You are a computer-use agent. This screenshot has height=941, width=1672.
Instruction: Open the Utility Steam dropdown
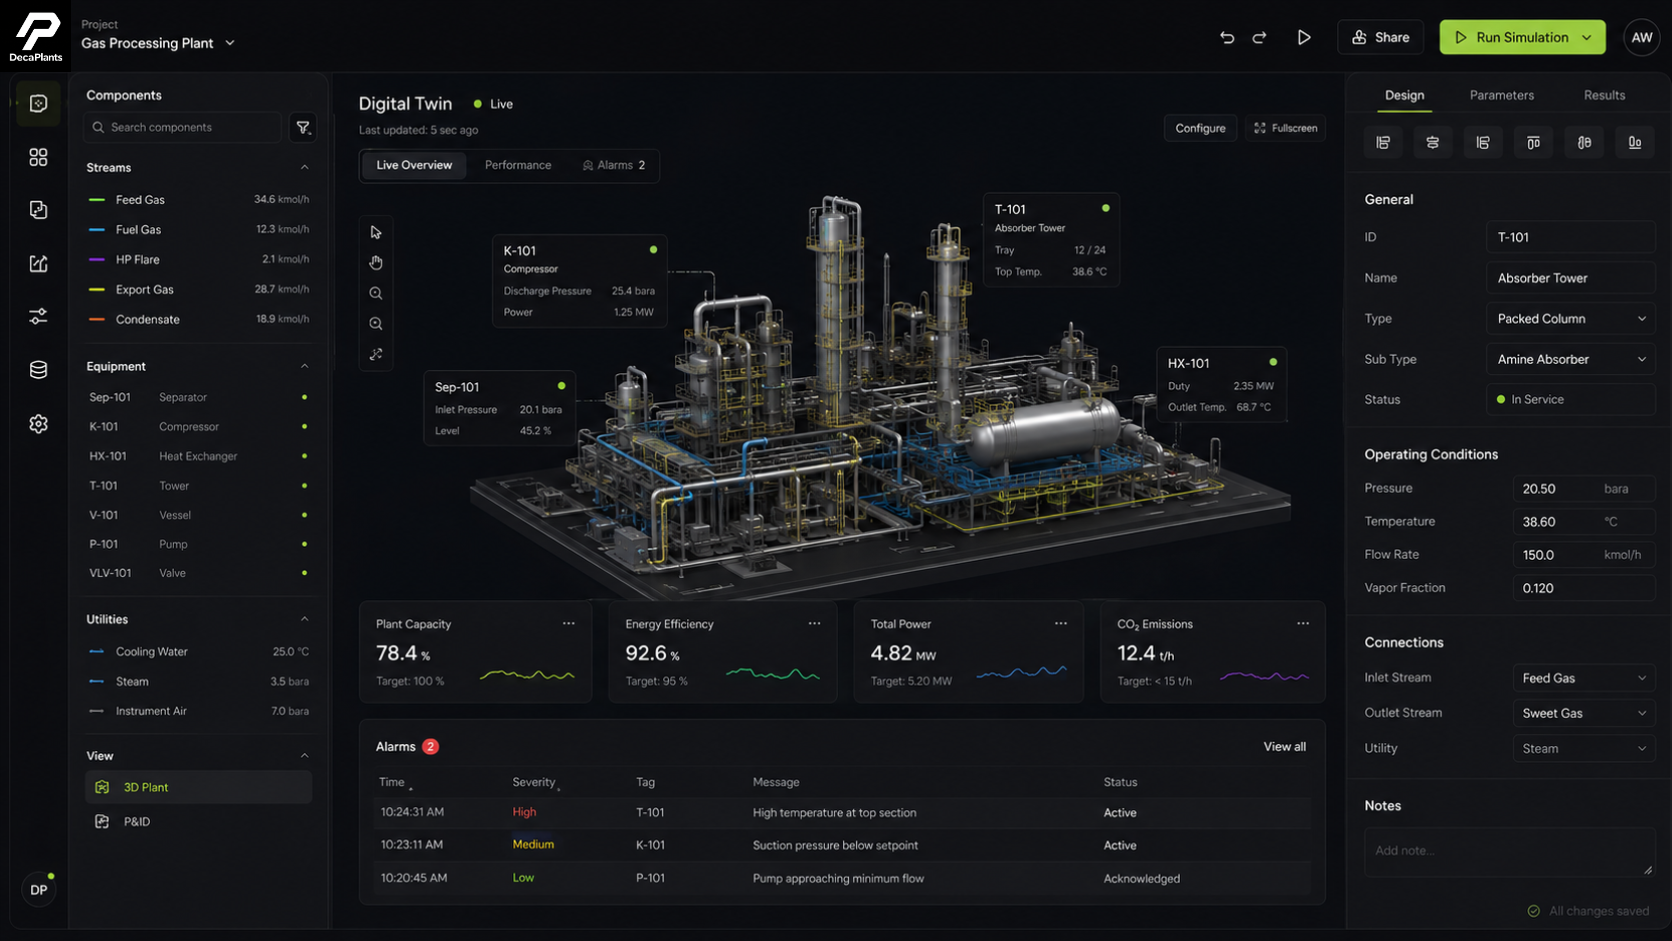[1583, 748]
